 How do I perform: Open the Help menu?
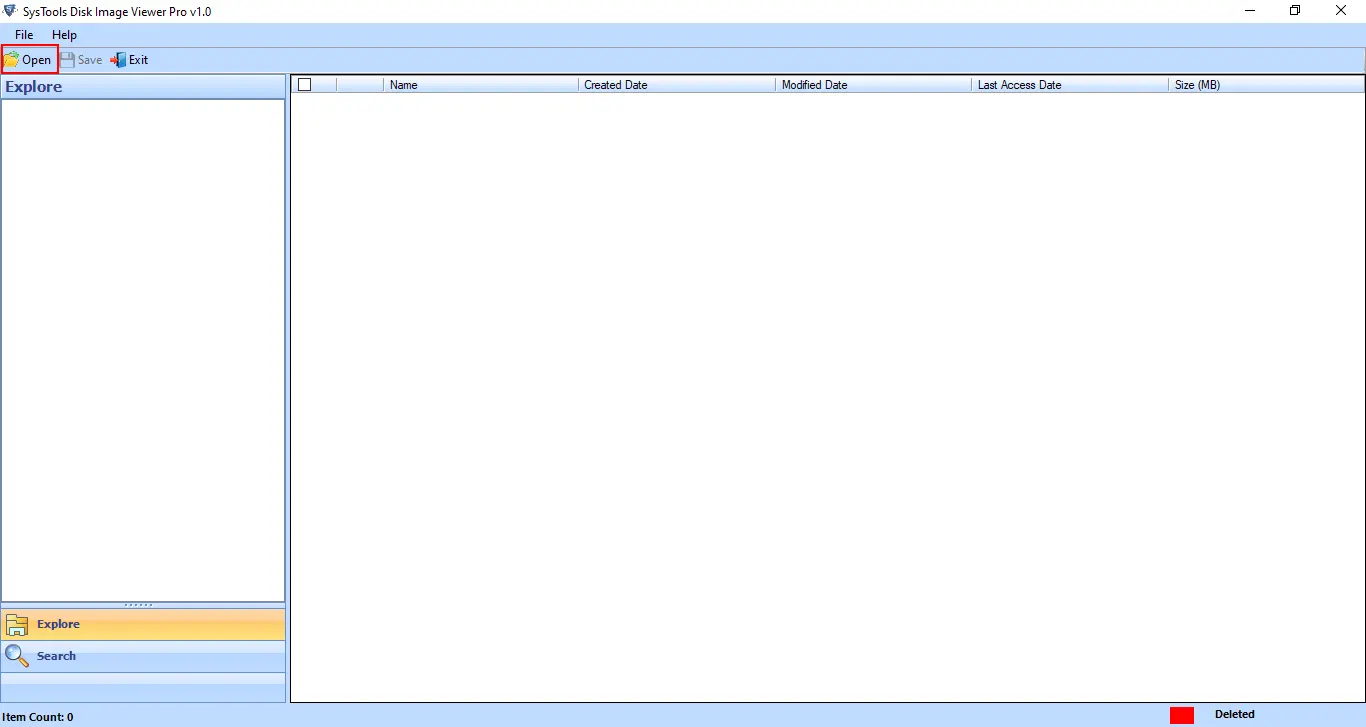(x=64, y=35)
